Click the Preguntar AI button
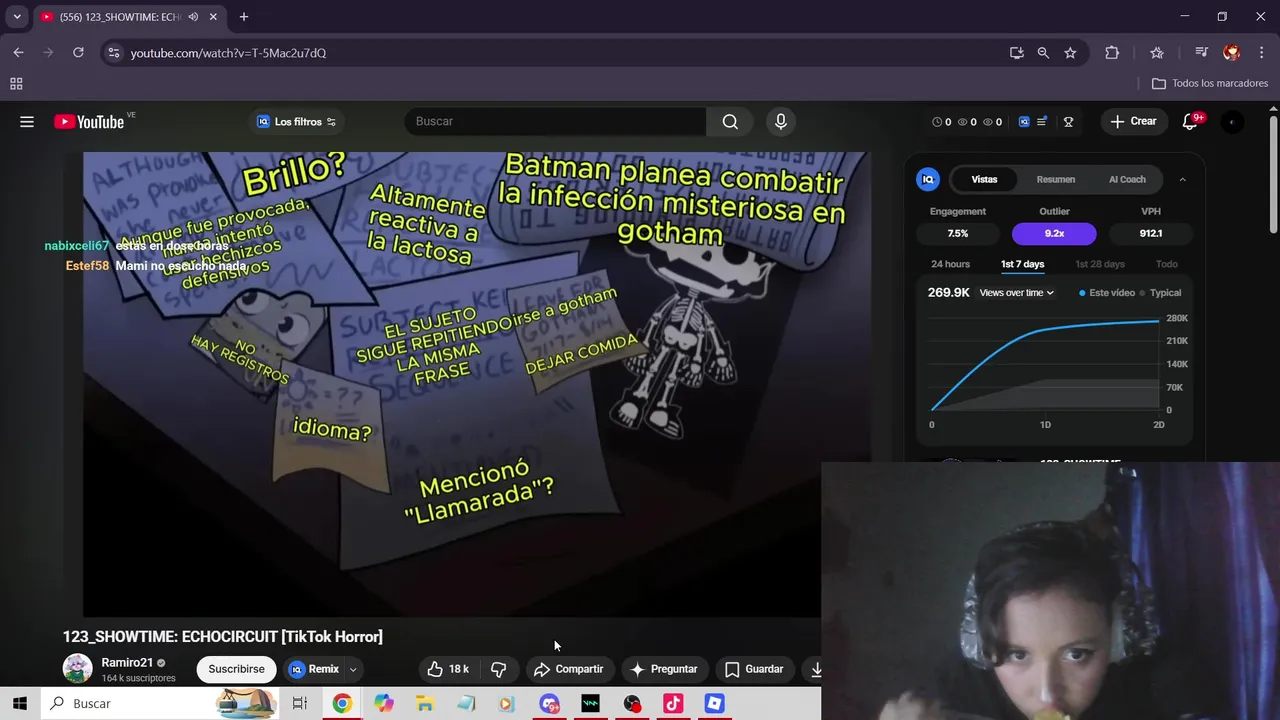 pyautogui.click(x=663, y=669)
